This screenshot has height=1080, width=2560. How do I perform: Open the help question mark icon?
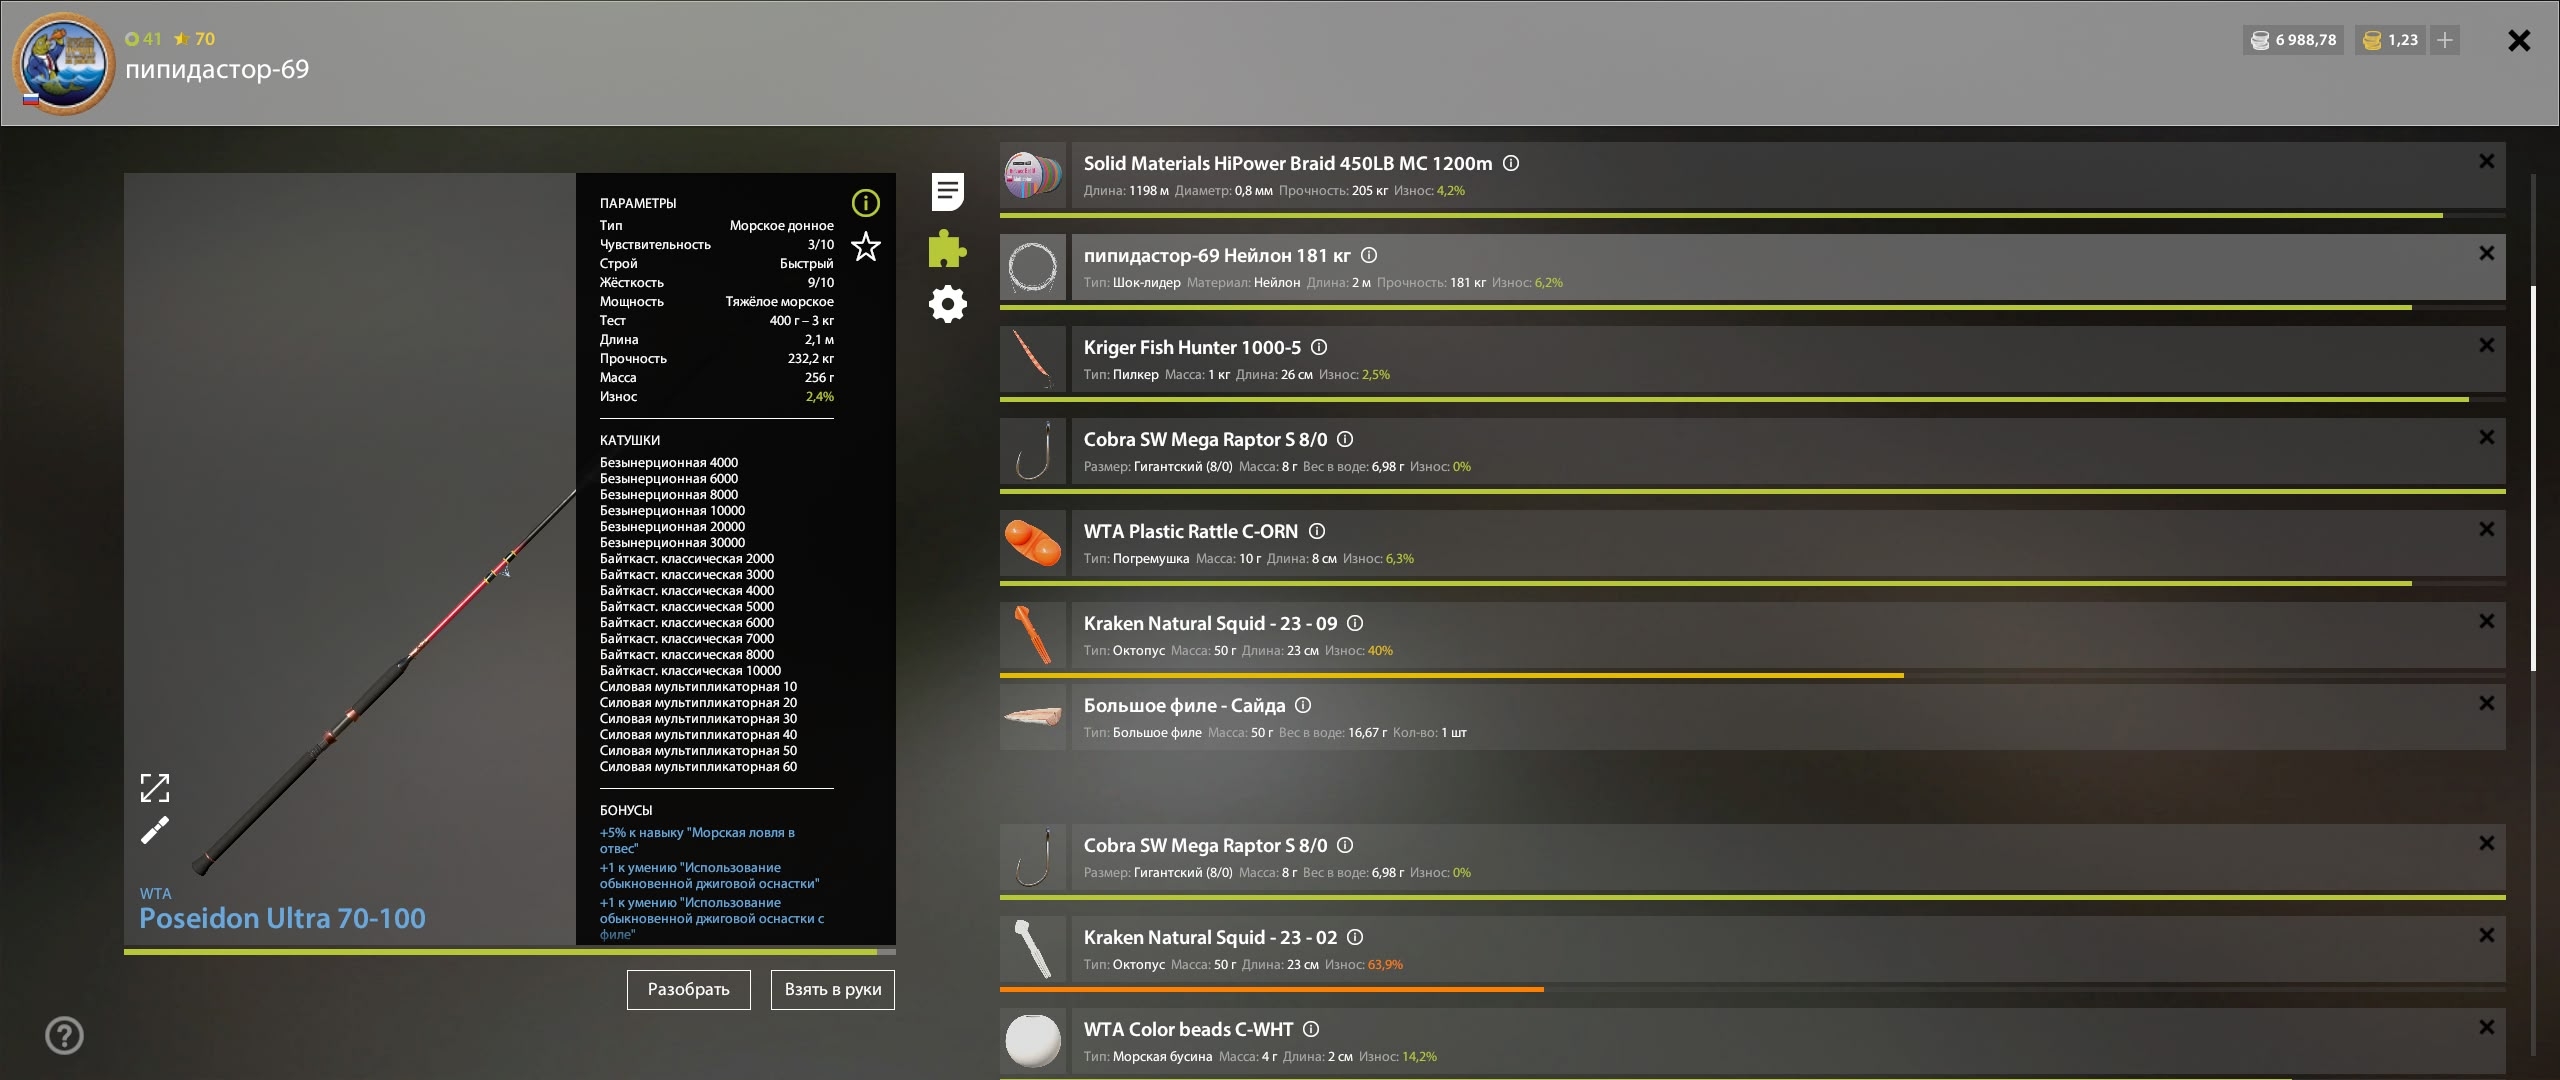[x=65, y=1035]
